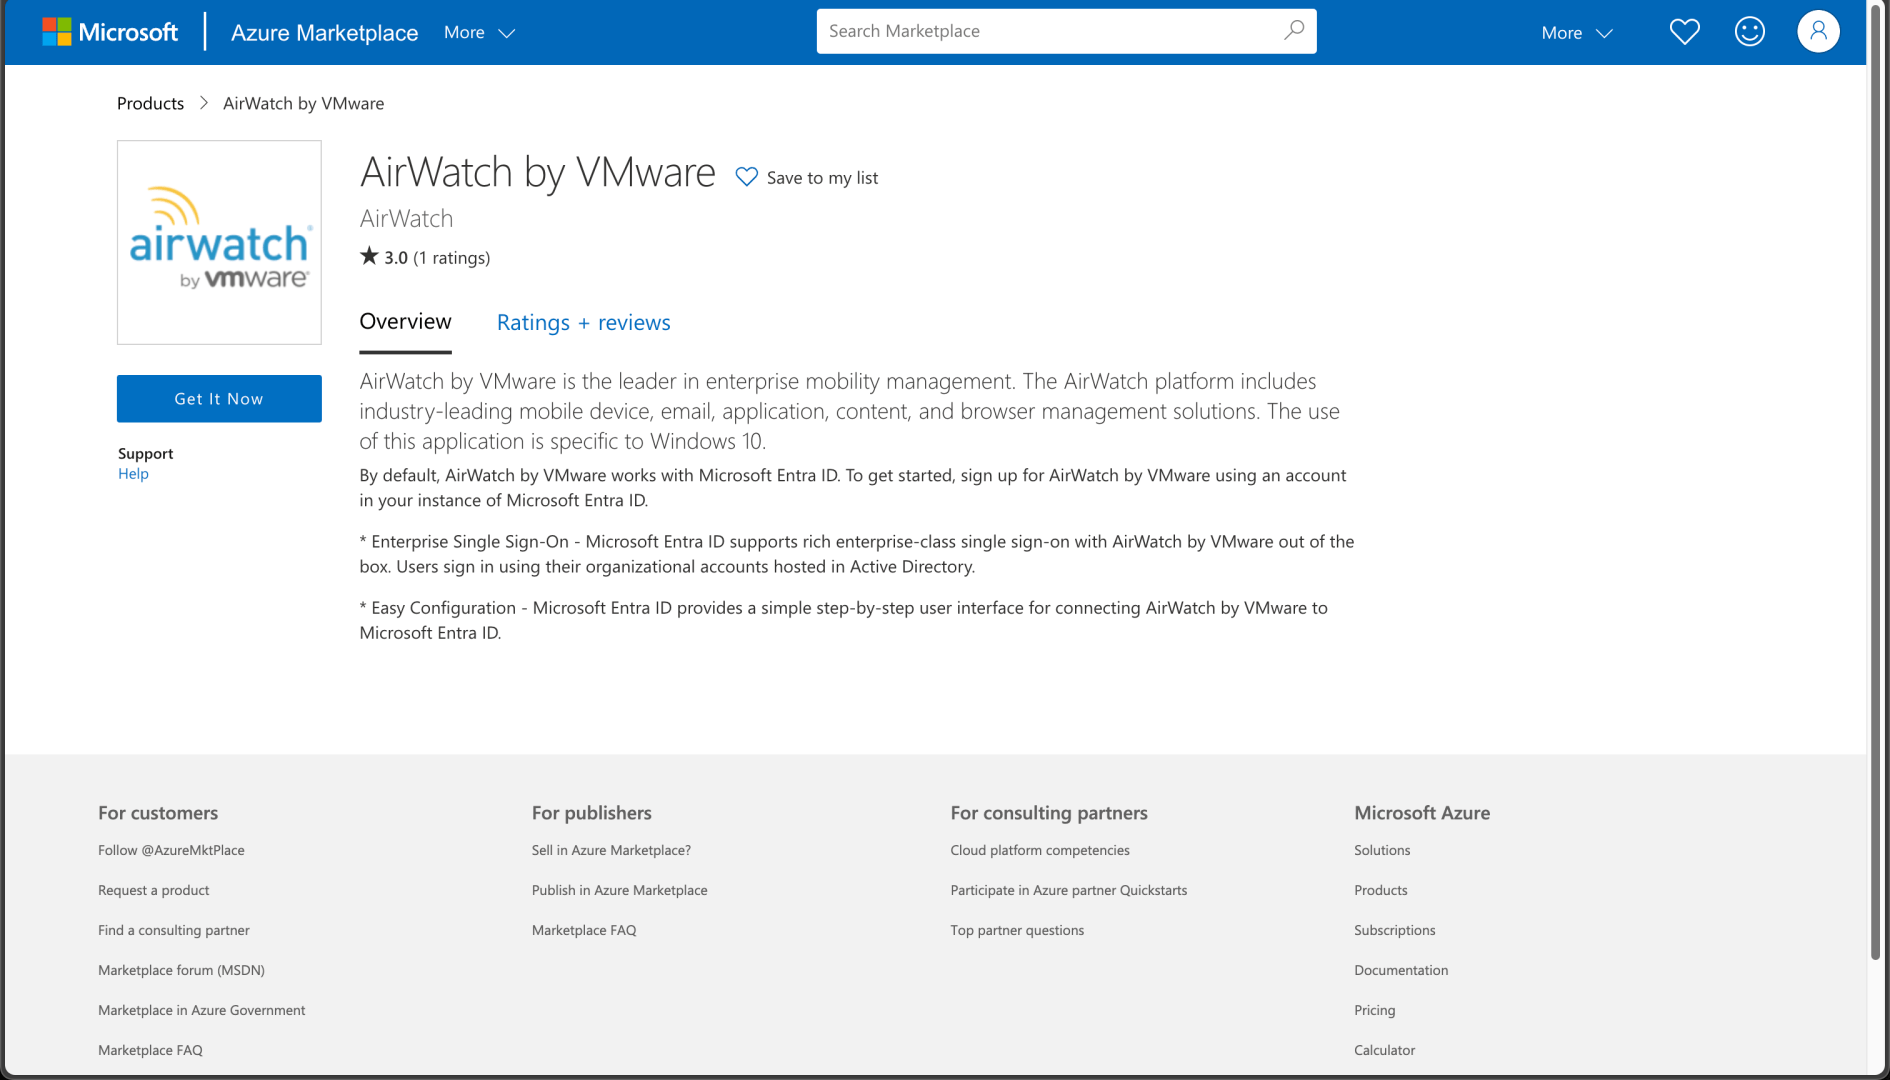
Task: Click the Microsoft logo in header
Action: (x=110, y=32)
